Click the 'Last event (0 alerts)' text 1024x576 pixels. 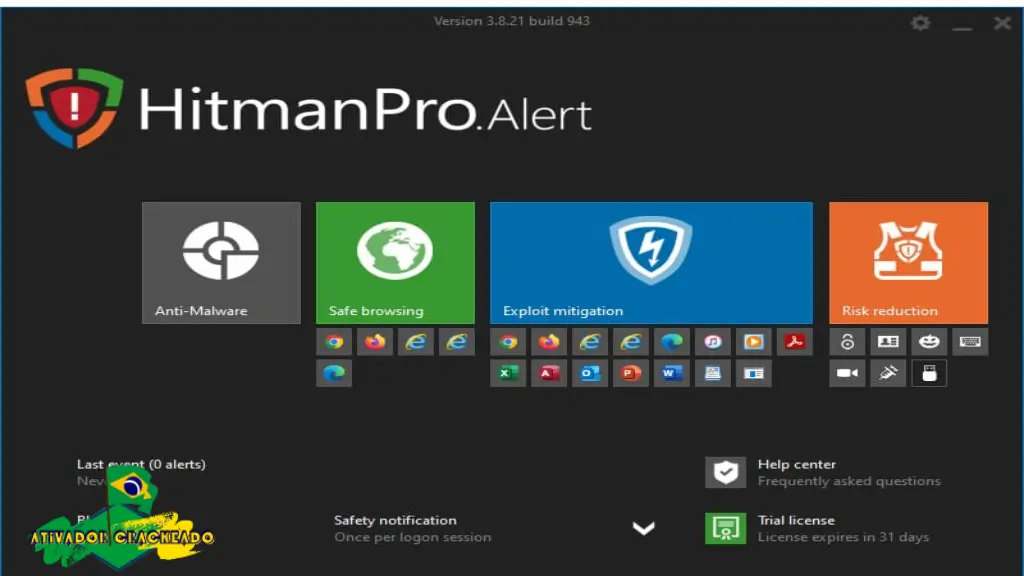[141, 464]
